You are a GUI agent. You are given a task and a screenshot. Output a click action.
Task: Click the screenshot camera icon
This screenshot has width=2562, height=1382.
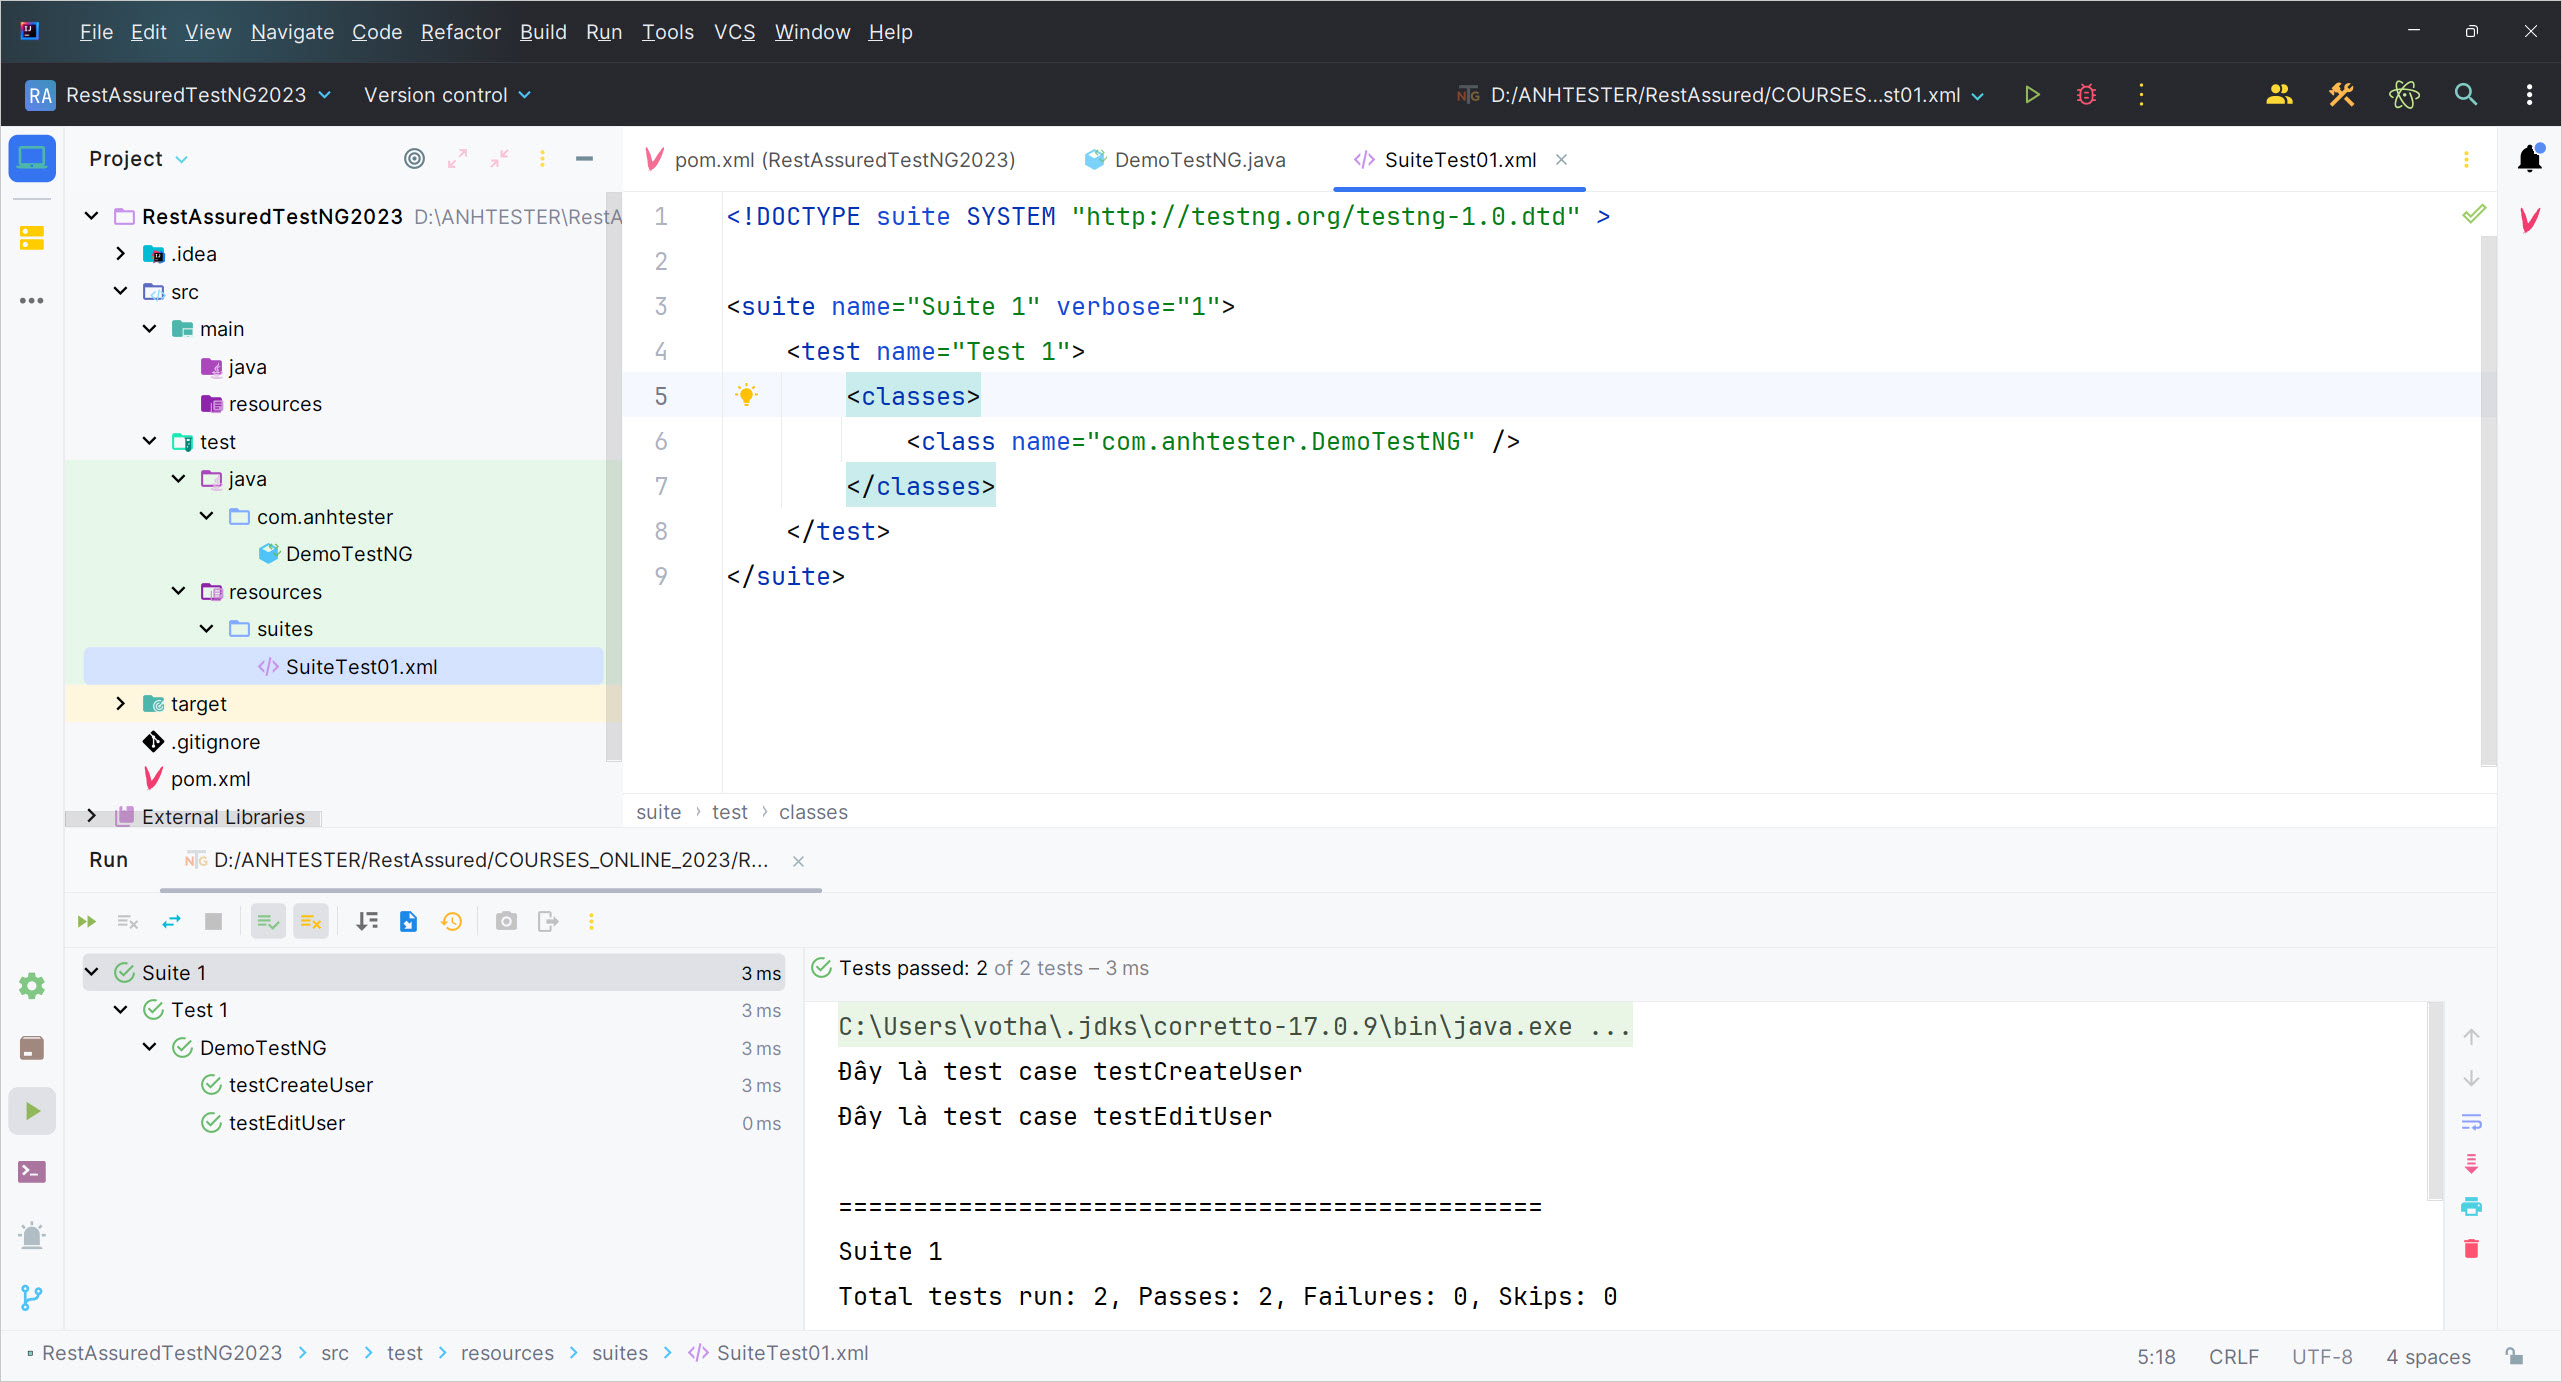[506, 921]
